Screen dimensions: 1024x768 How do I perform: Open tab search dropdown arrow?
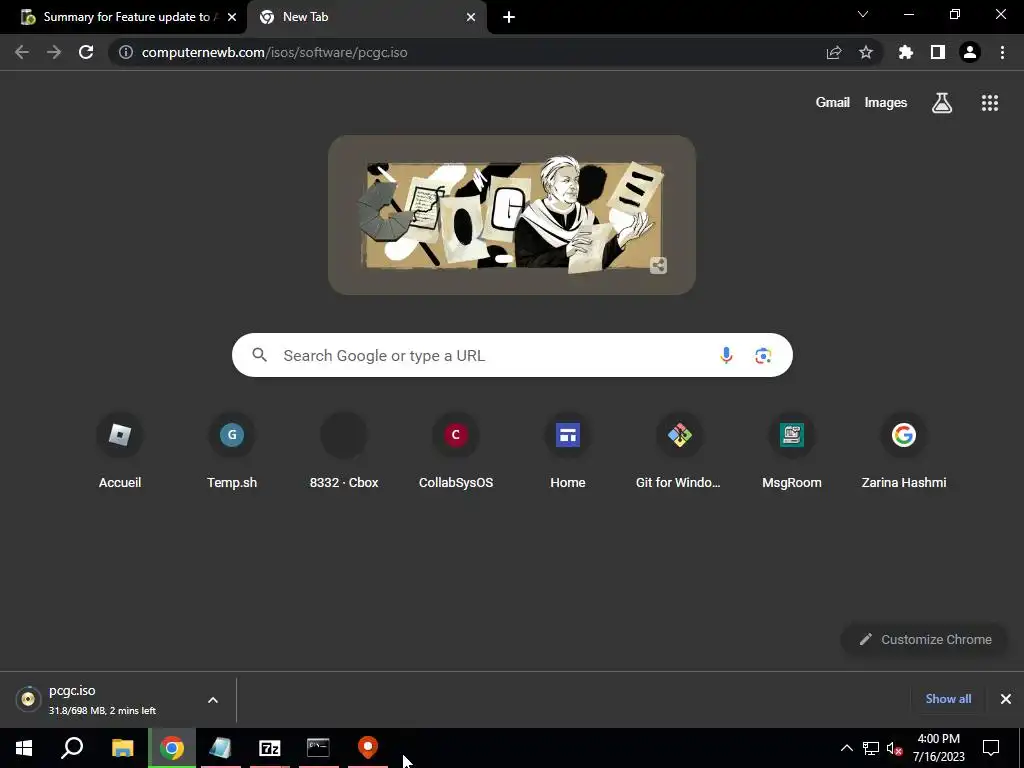coord(863,14)
